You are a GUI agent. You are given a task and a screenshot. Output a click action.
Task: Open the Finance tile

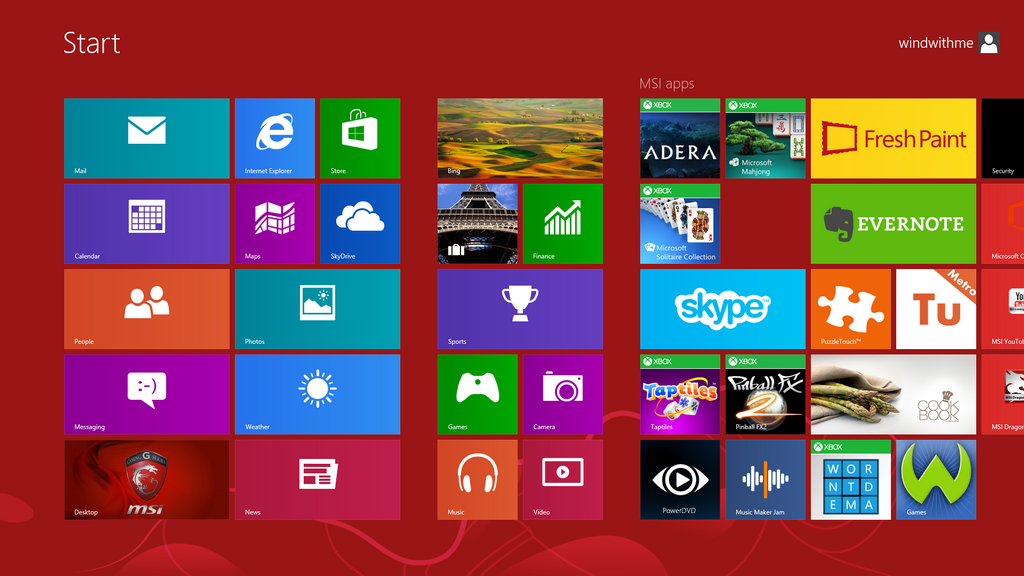(563, 224)
